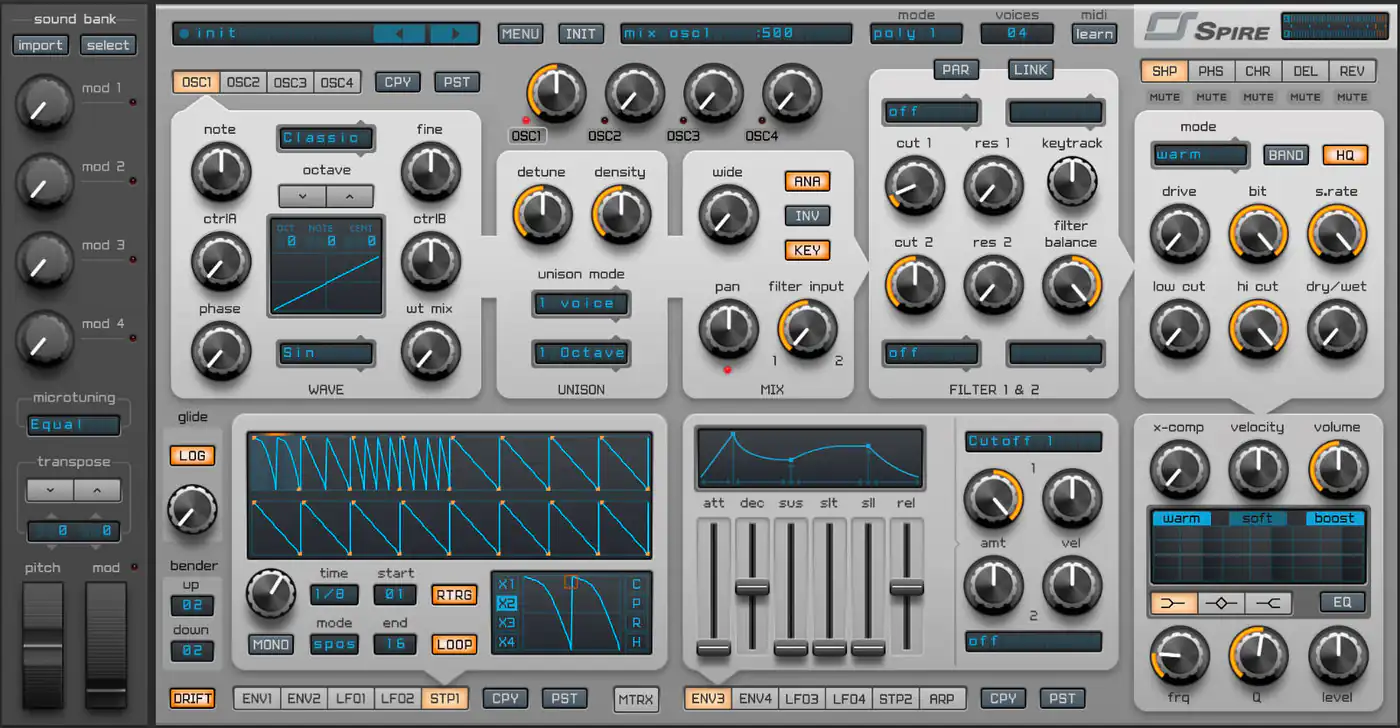Load previous preset with left arrow
Screen dimensions: 1400x728
[399, 34]
